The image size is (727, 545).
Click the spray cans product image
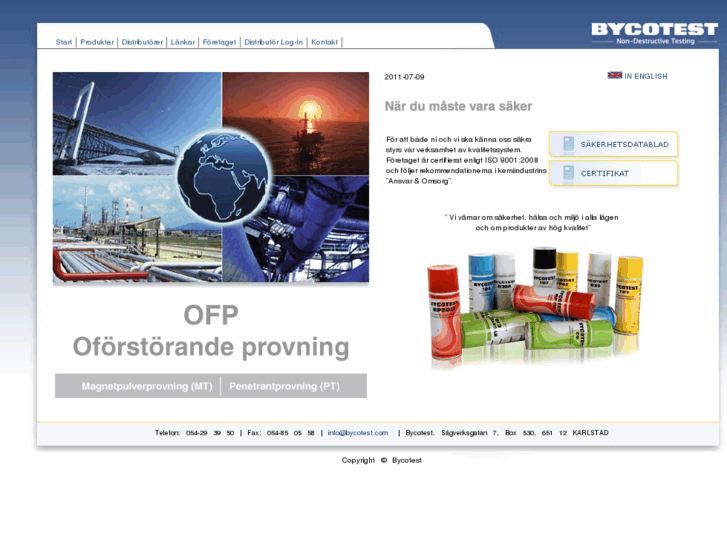click(x=535, y=308)
